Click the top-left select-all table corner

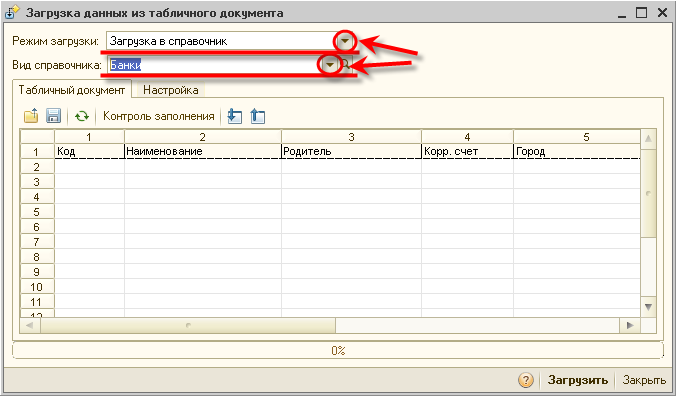click(37, 137)
